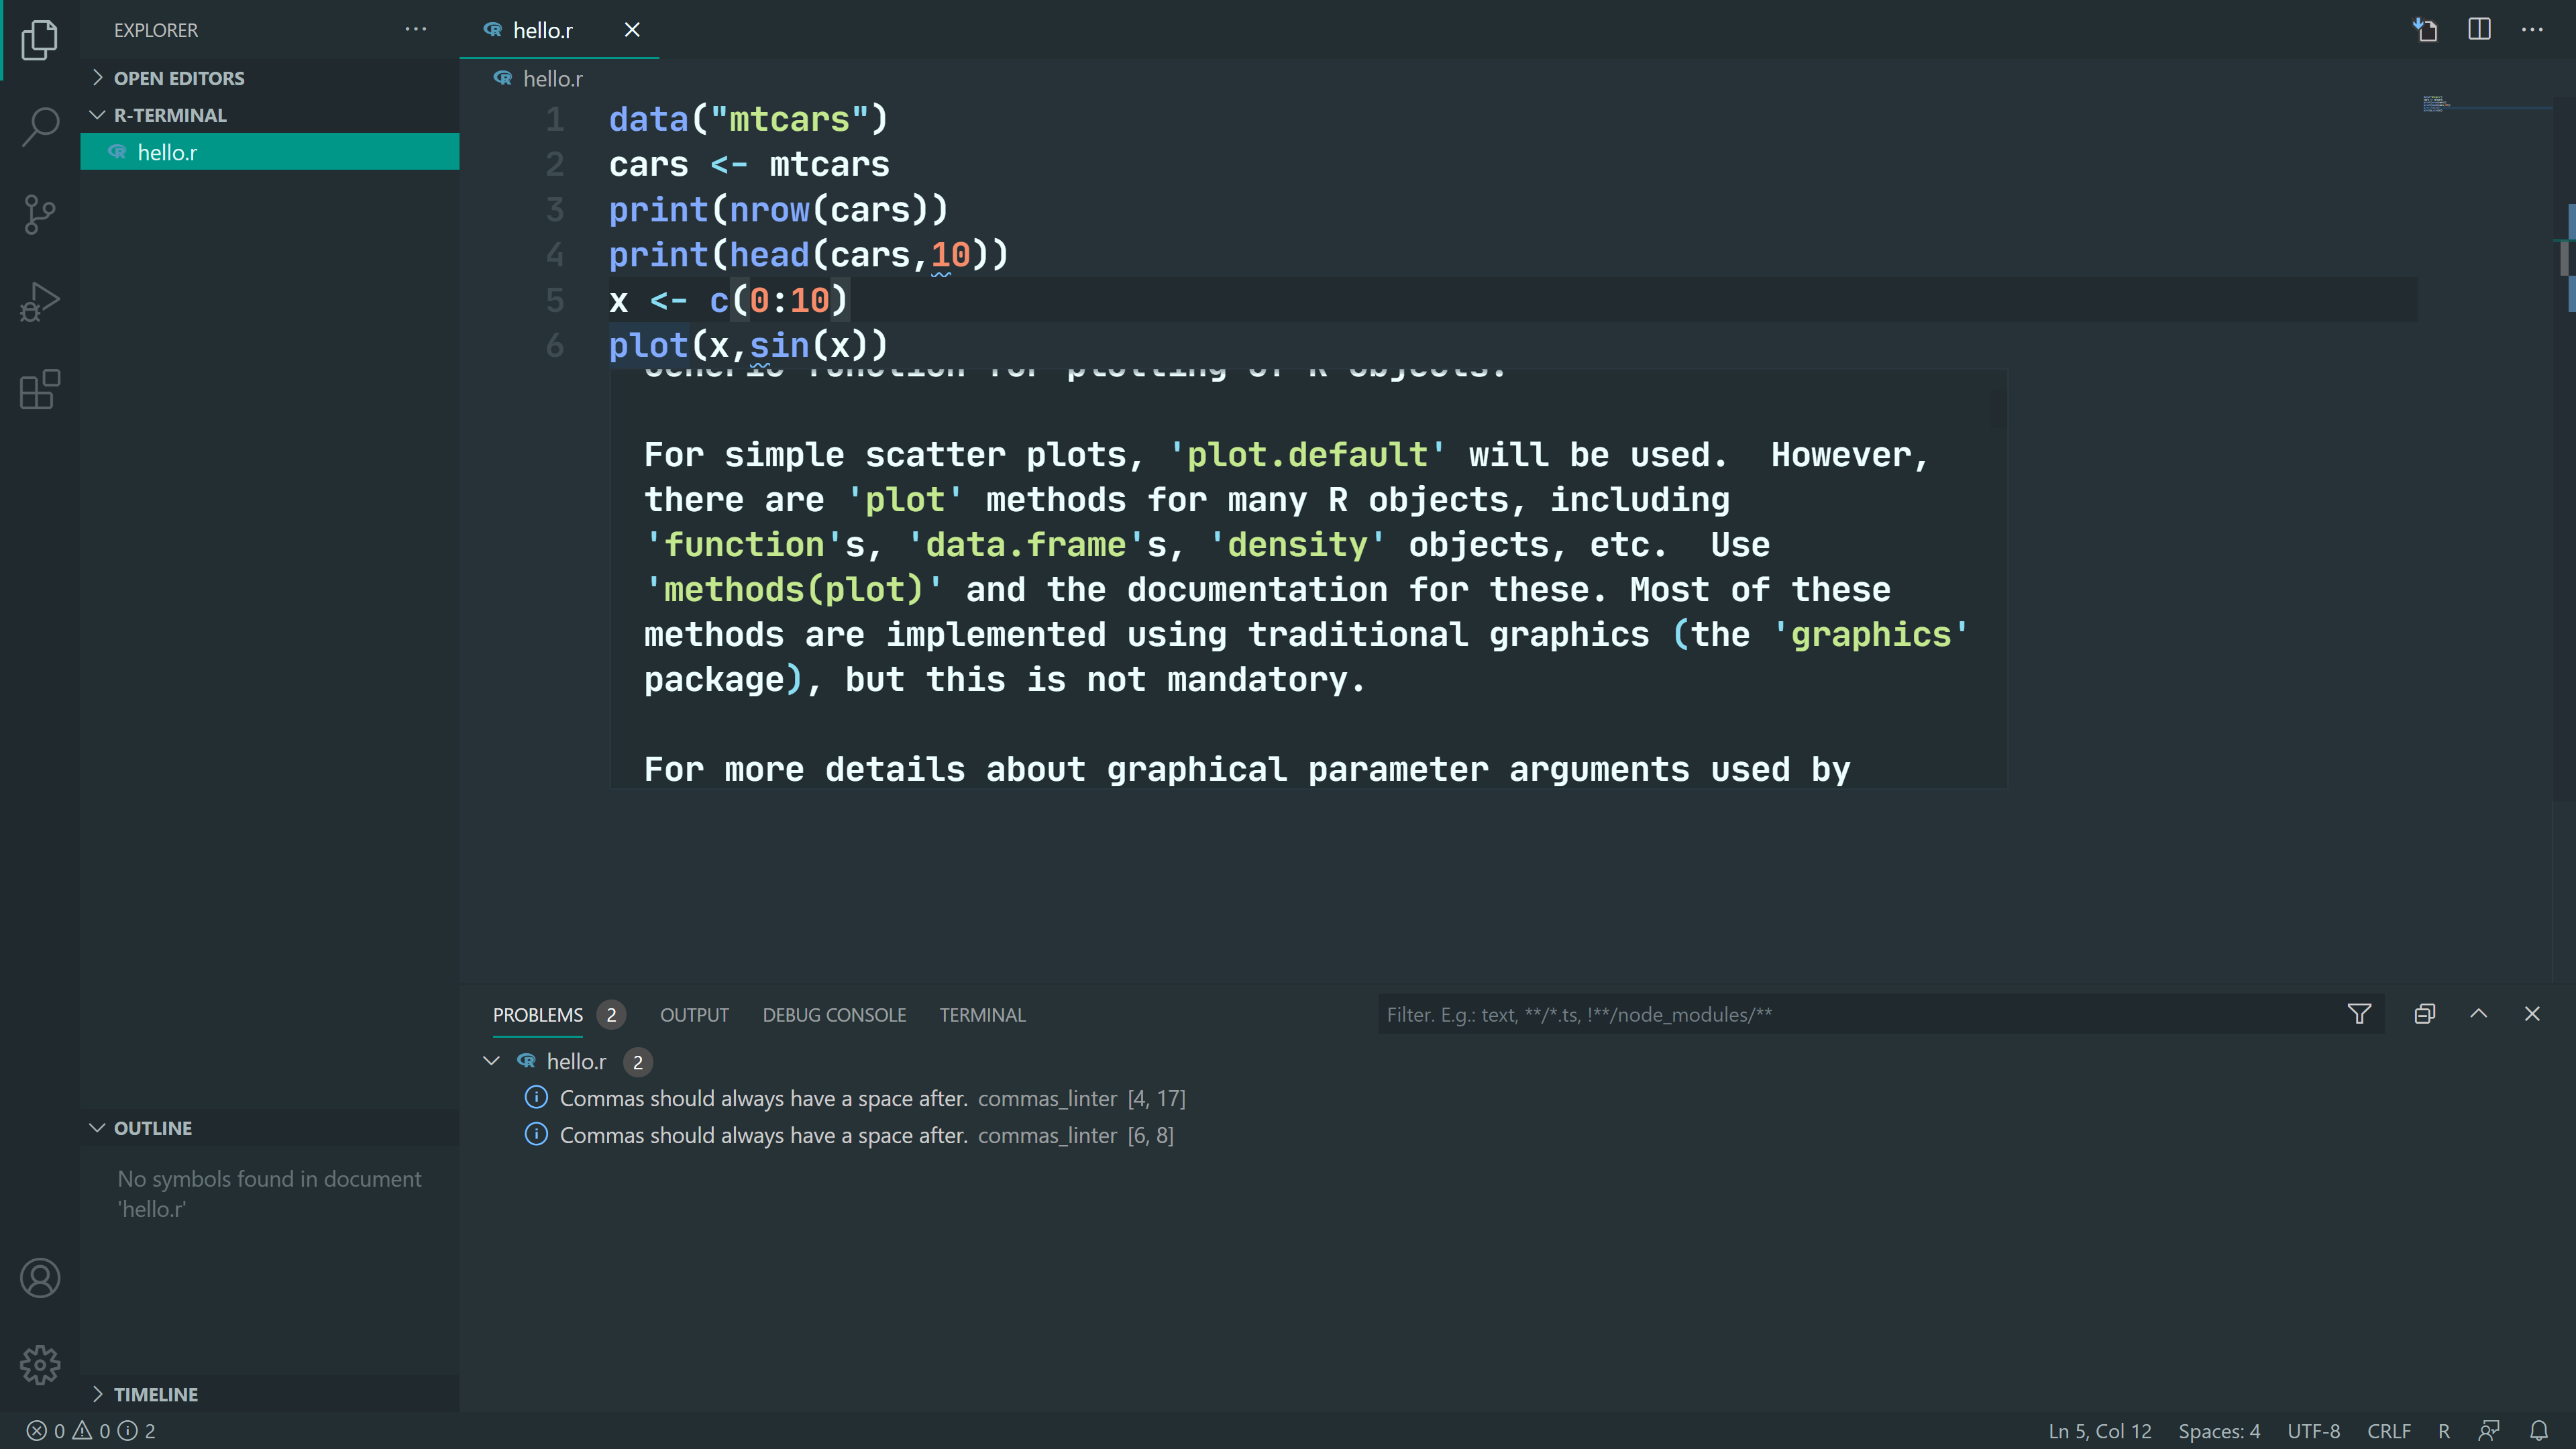Switch to the TERMINAL tab

(x=982, y=1014)
